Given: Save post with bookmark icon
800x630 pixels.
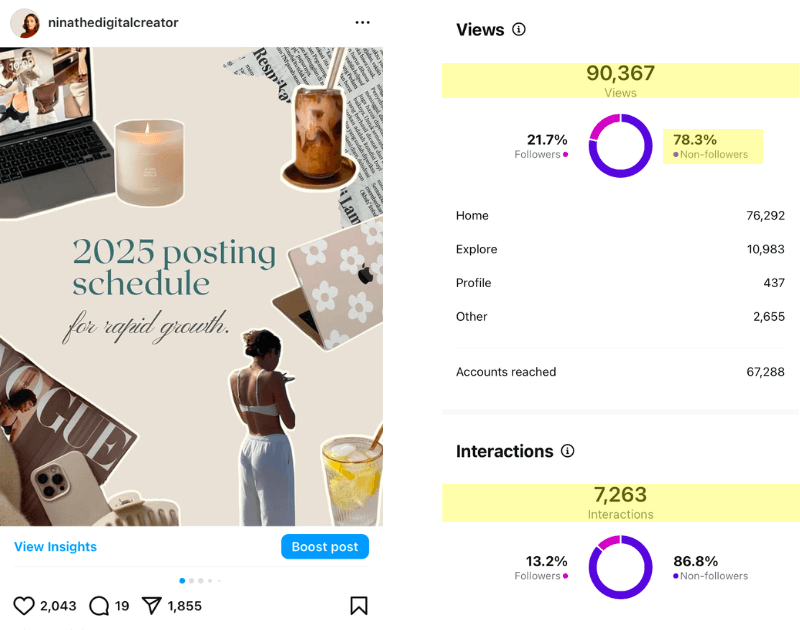Looking at the screenshot, I should click(x=359, y=605).
